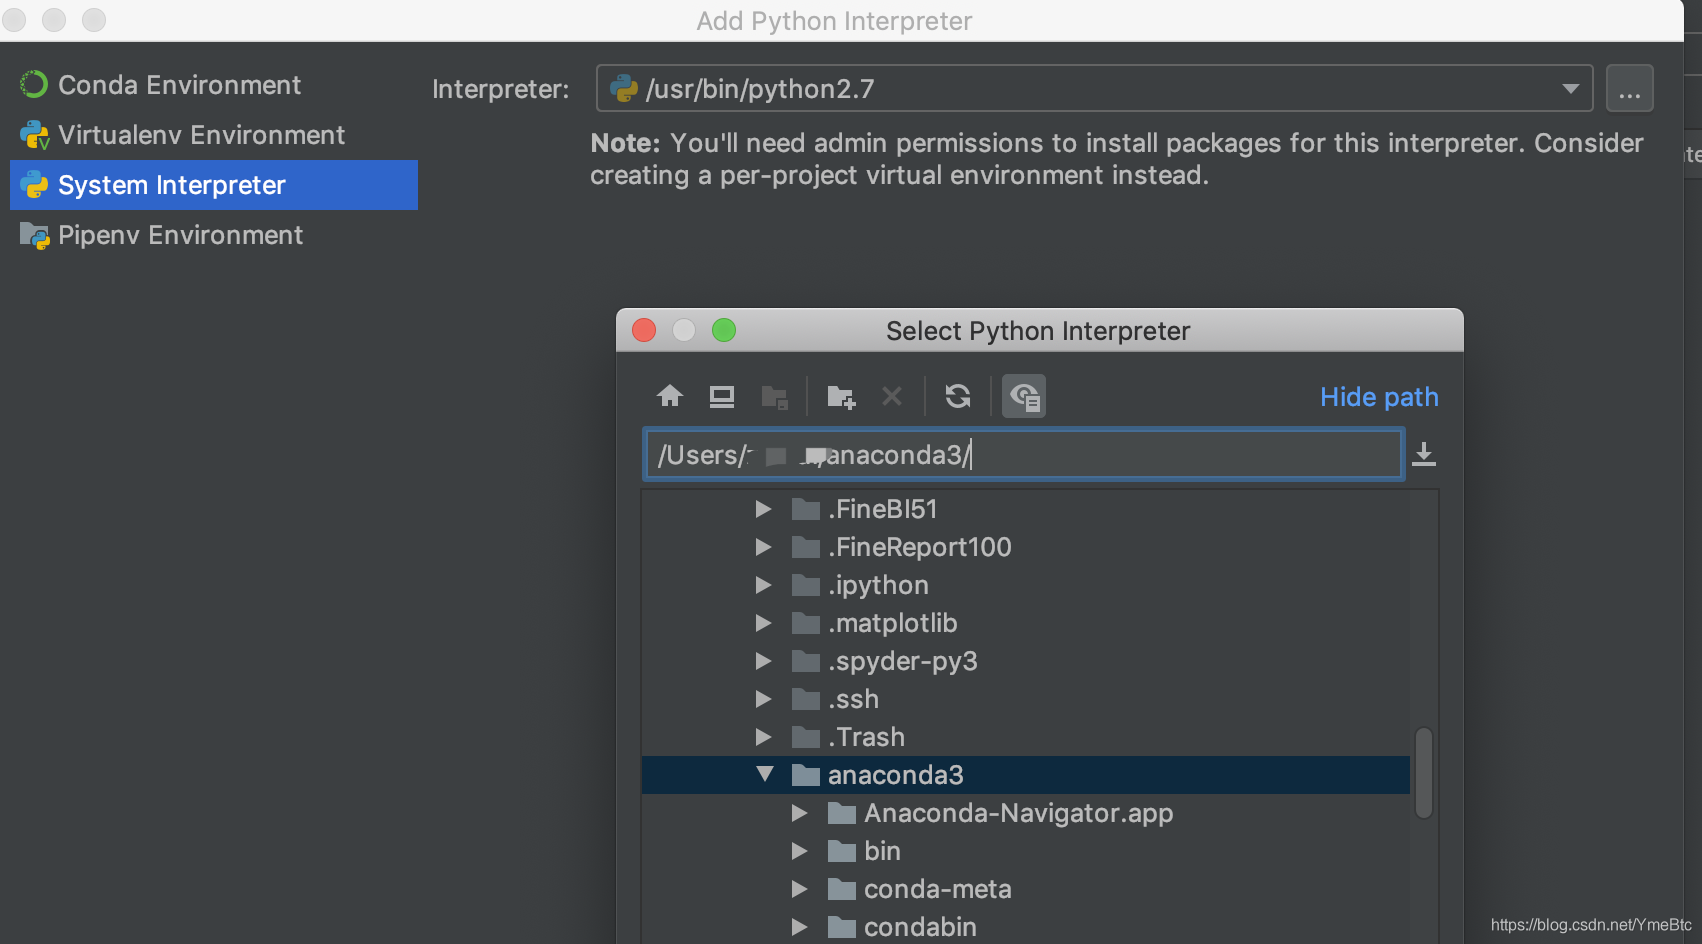Toggle show hidden files and directories
The width and height of the screenshot is (1702, 944).
1024,396
